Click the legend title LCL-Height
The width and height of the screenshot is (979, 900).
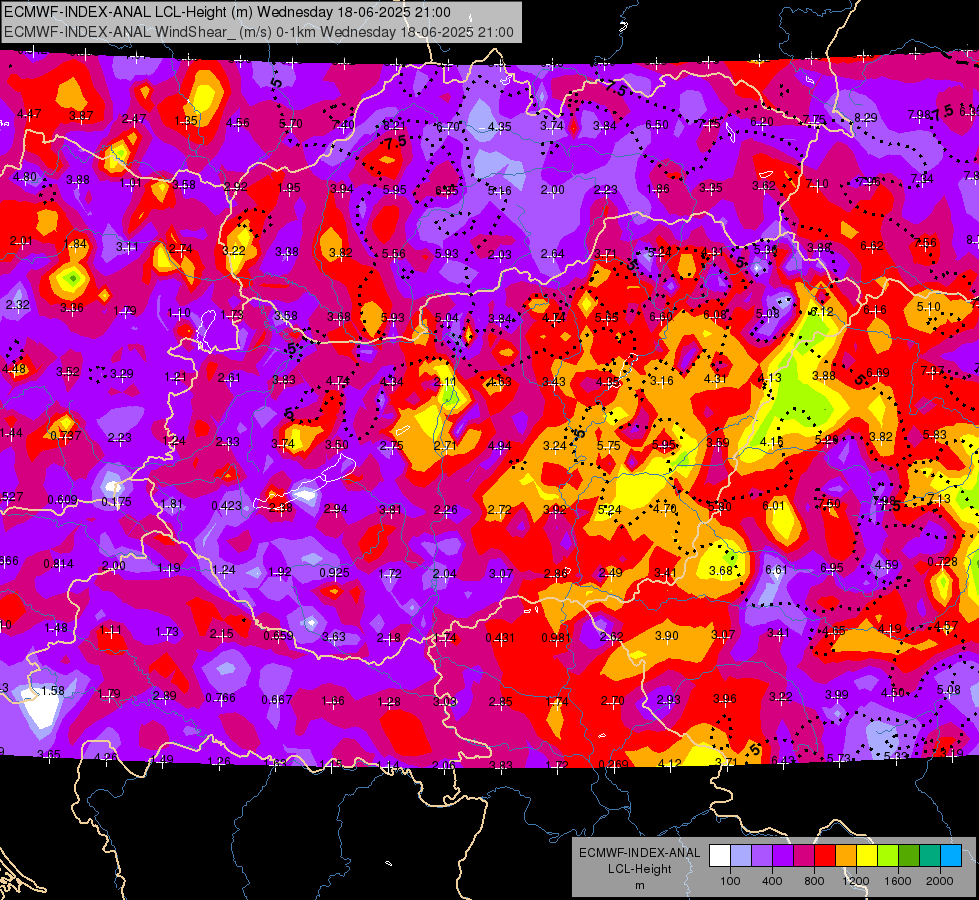pyautogui.click(x=639, y=869)
